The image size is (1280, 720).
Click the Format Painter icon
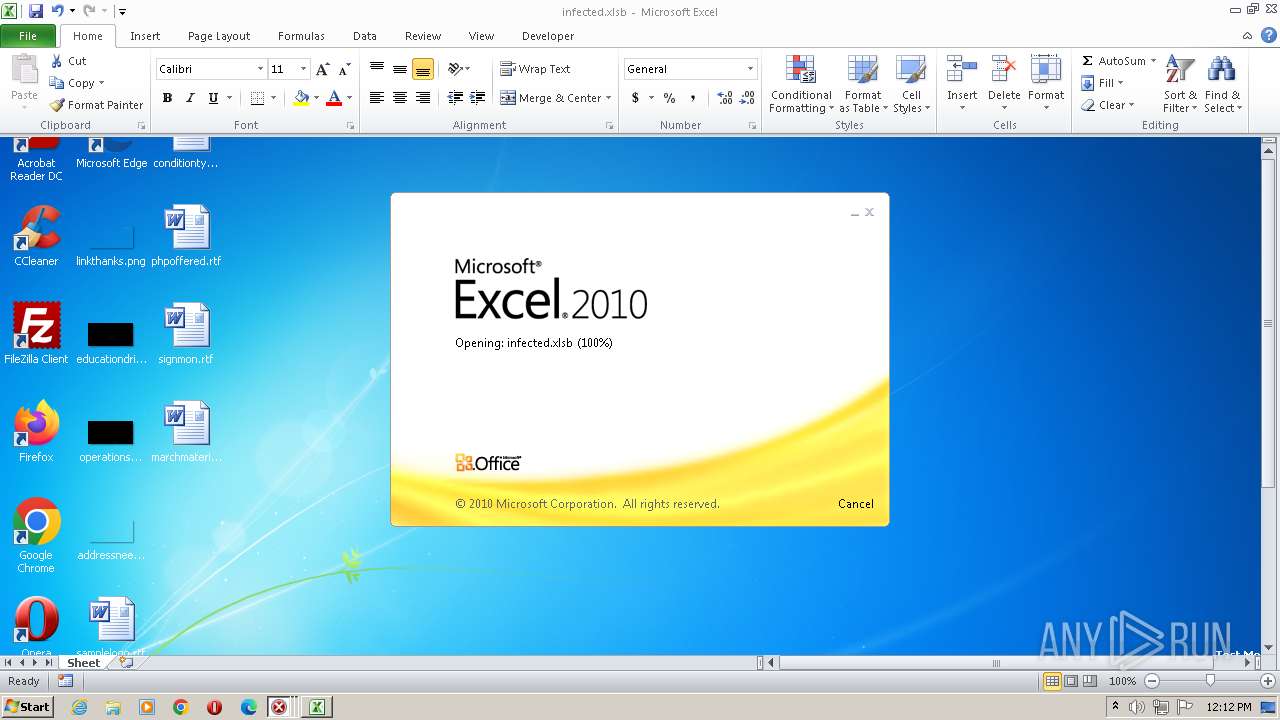point(58,105)
